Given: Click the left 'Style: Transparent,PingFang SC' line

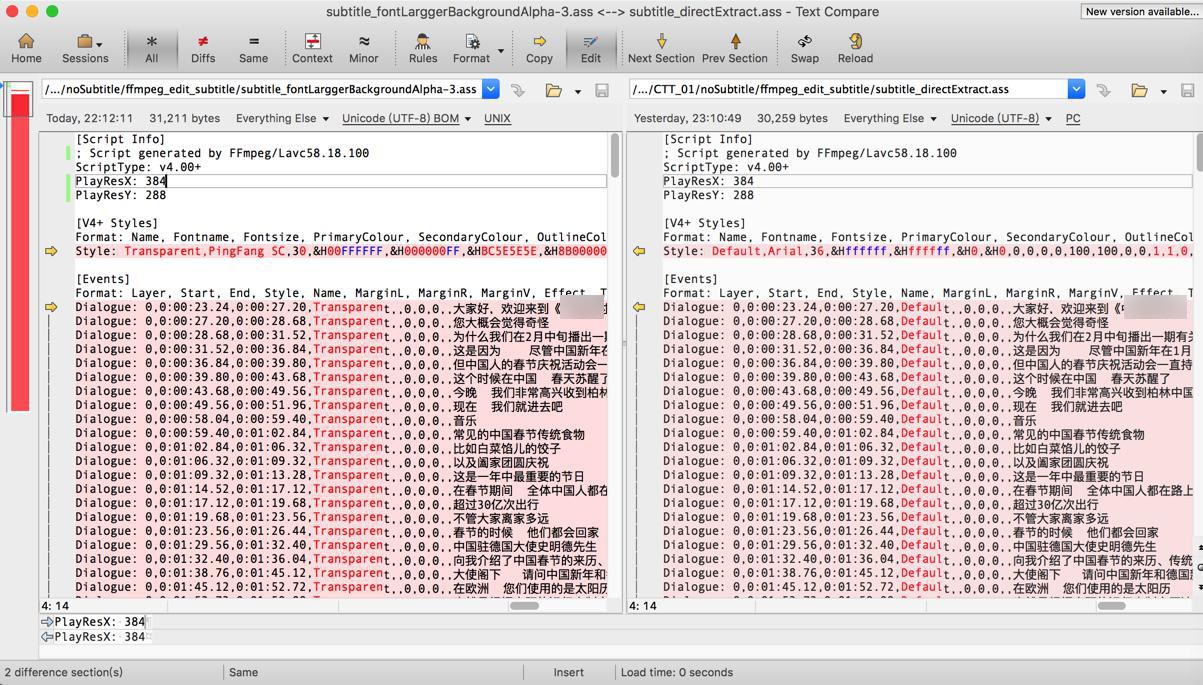Looking at the screenshot, I should [340, 251].
